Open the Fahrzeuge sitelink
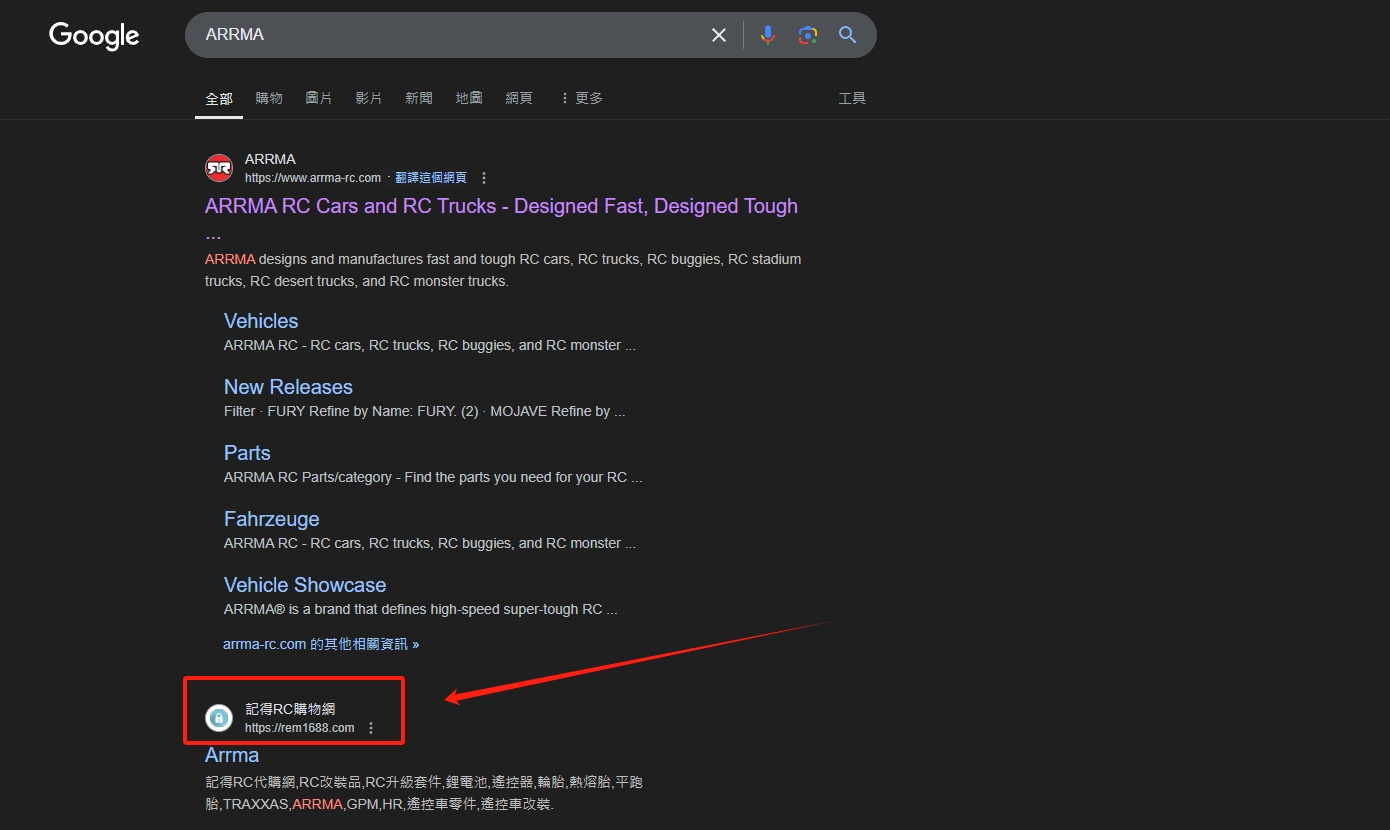 click(x=272, y=519)
